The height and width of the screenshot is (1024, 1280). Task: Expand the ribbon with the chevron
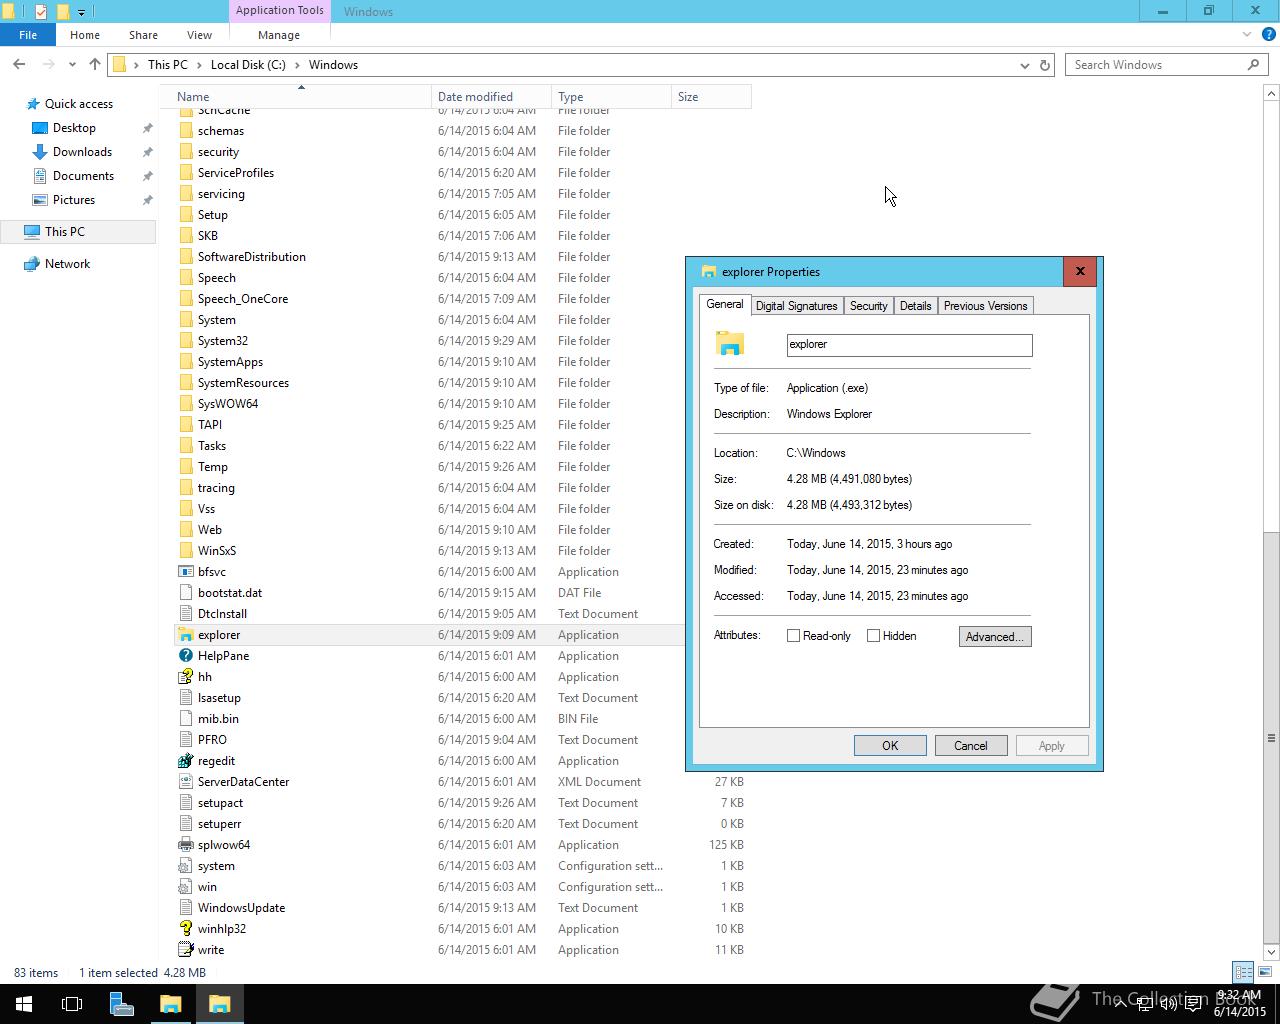pyautogui.click(x=1246, y=35)
